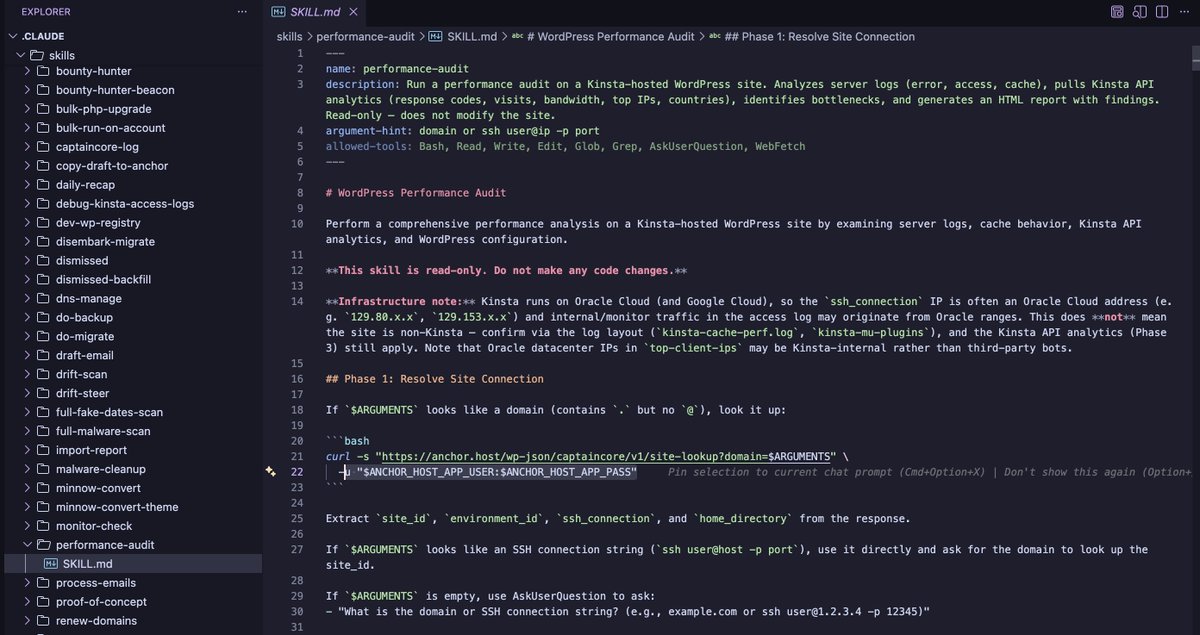
Task: Expand the draft-email folder chevron
Action: pyautogui.click(x=27, y=355)
